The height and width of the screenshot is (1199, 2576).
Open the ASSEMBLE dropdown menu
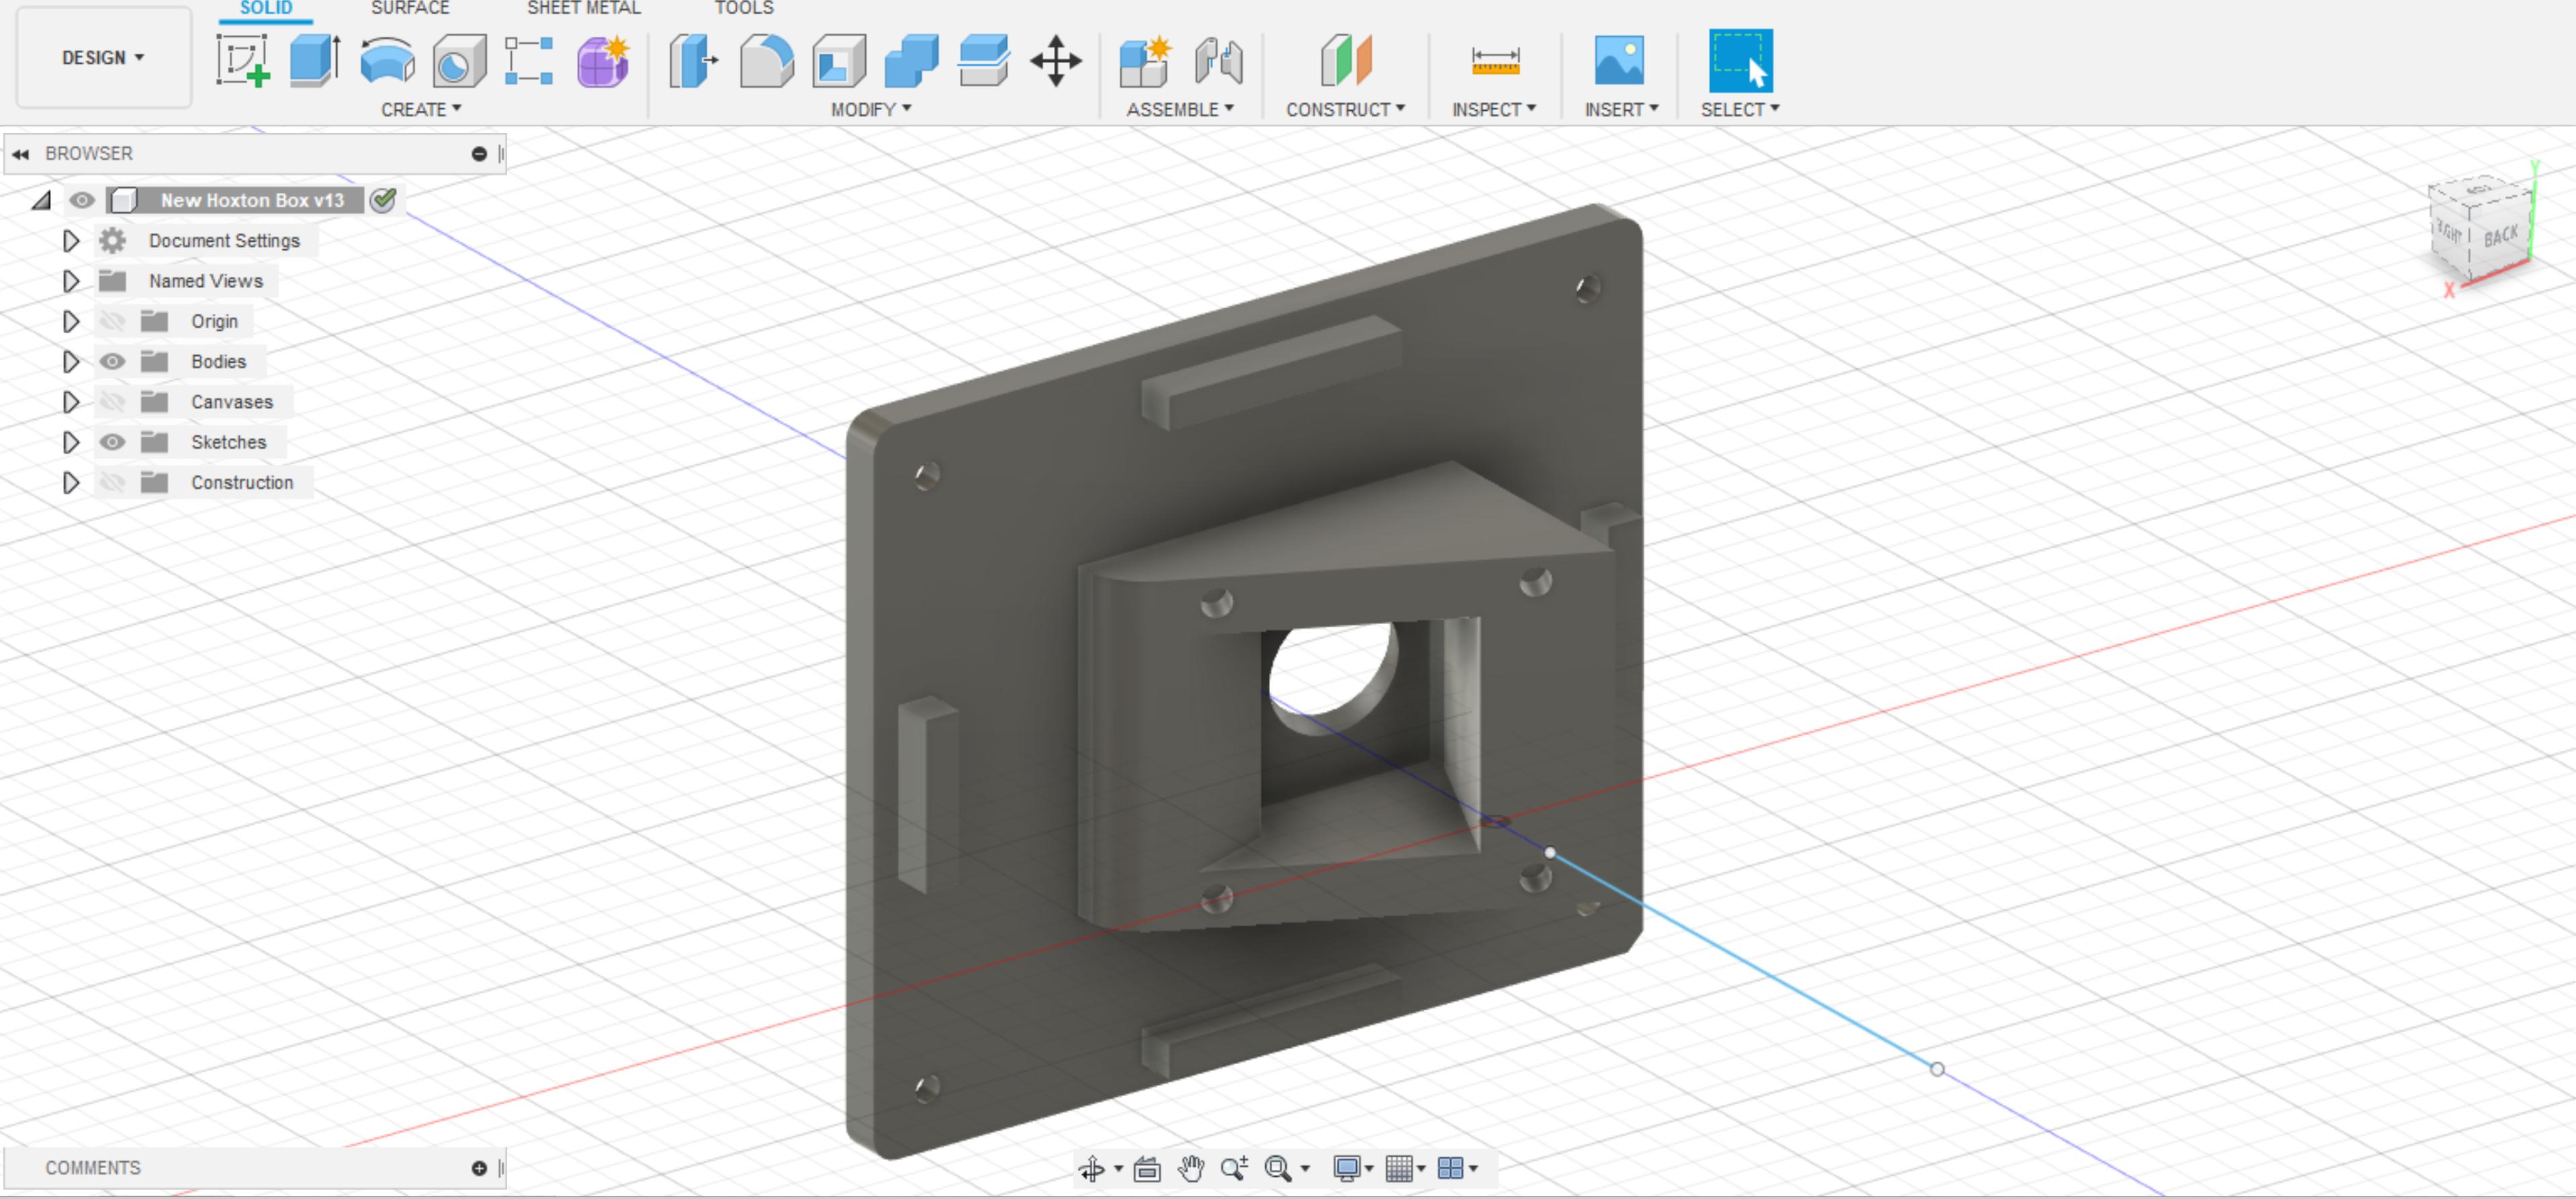(1180, 109)
